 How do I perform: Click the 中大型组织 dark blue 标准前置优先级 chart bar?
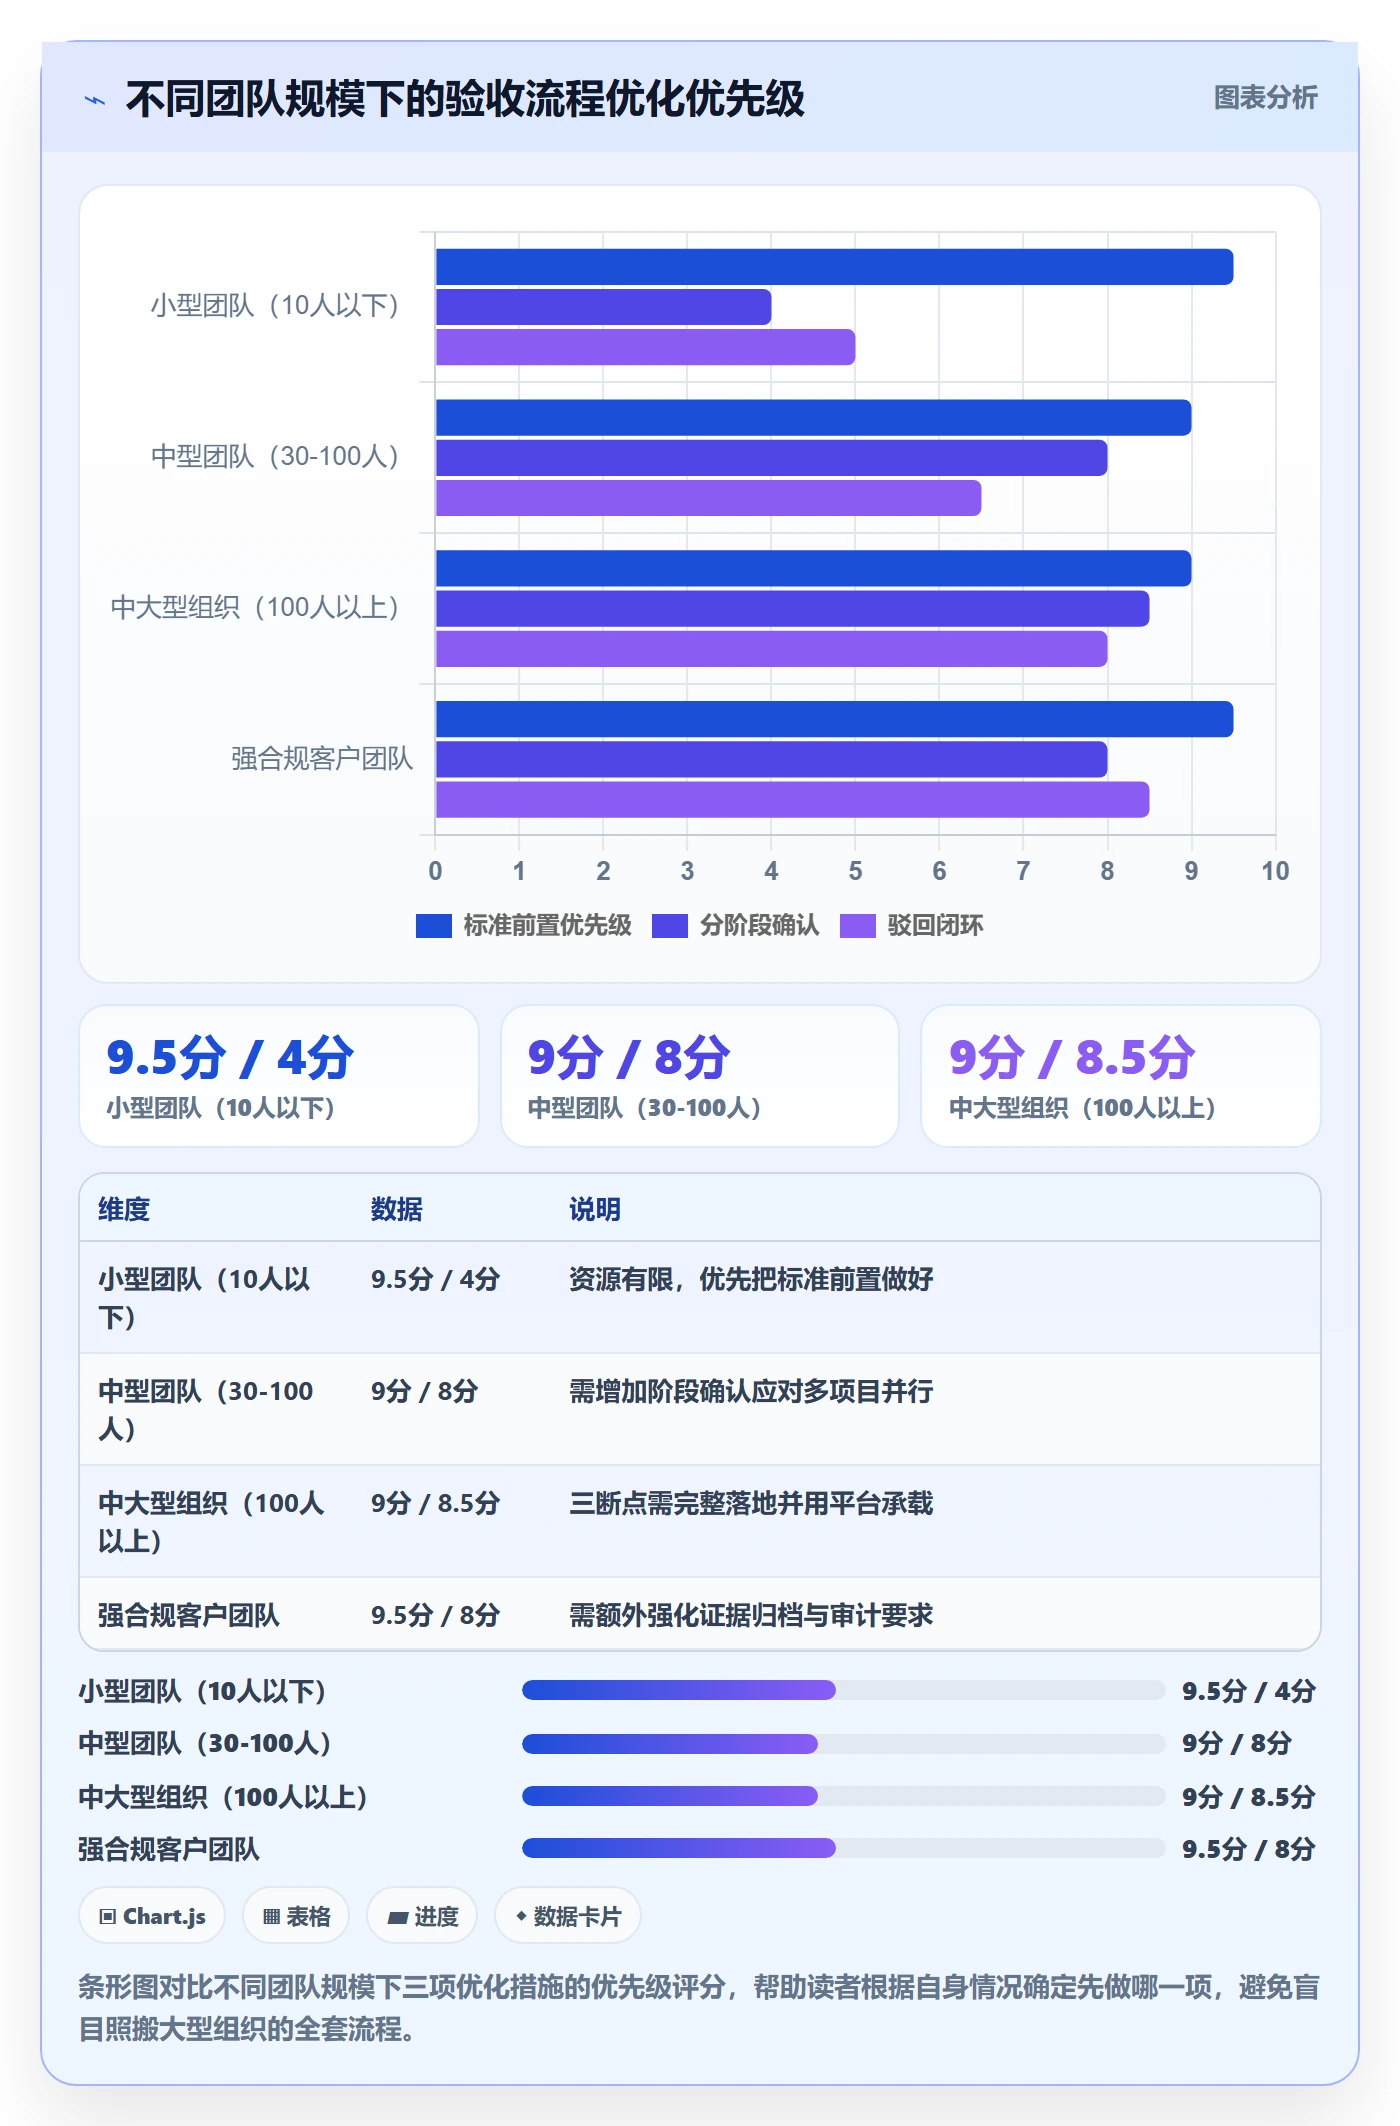point(813,568)
